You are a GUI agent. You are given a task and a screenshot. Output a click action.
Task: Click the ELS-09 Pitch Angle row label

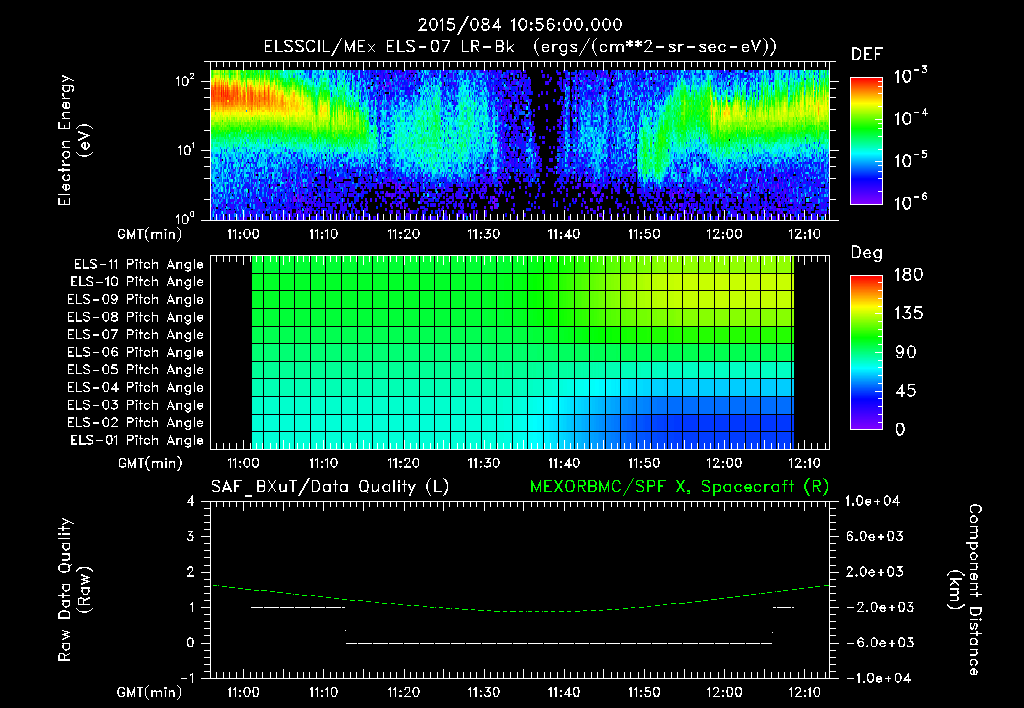tap(135, 300)
